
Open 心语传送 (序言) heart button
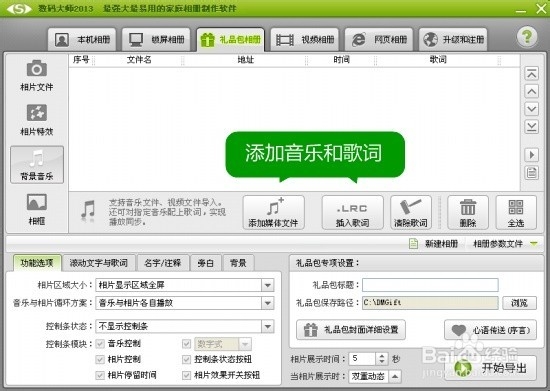click(x=490, y=330)
